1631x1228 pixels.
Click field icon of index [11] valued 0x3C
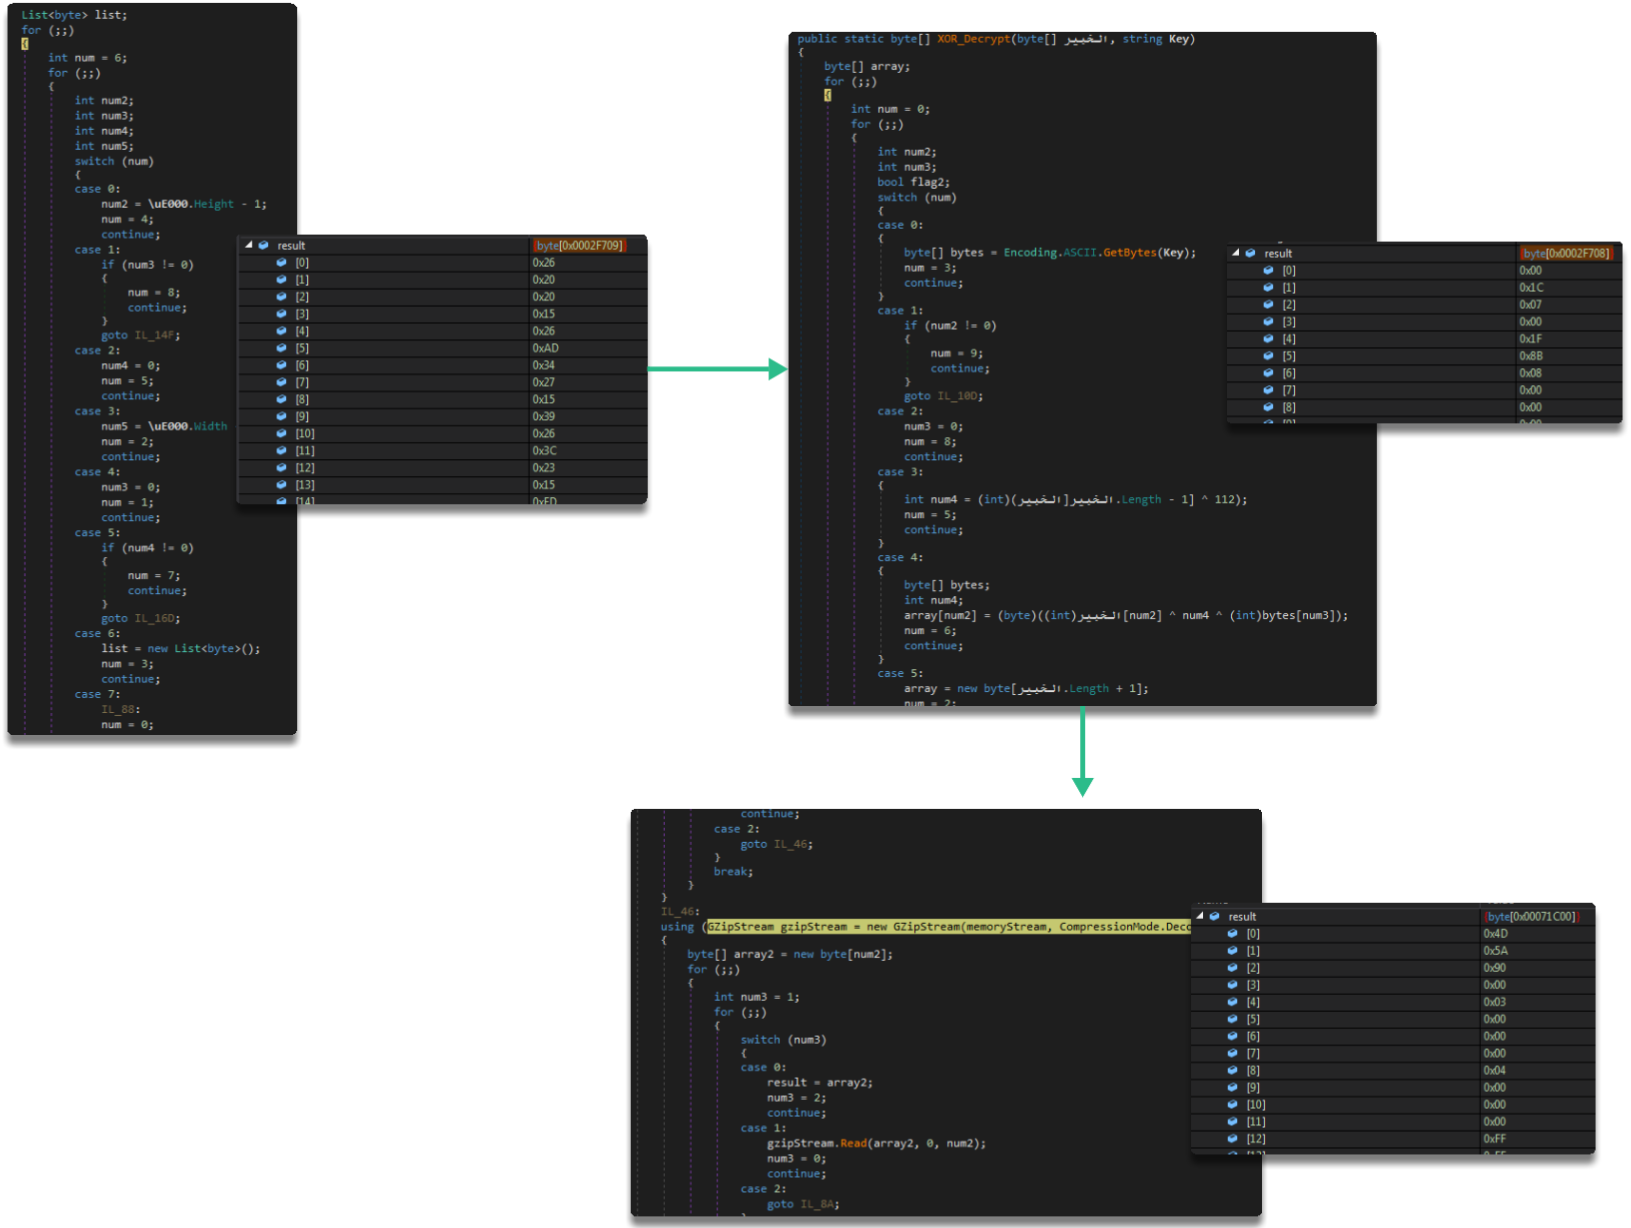281,451
